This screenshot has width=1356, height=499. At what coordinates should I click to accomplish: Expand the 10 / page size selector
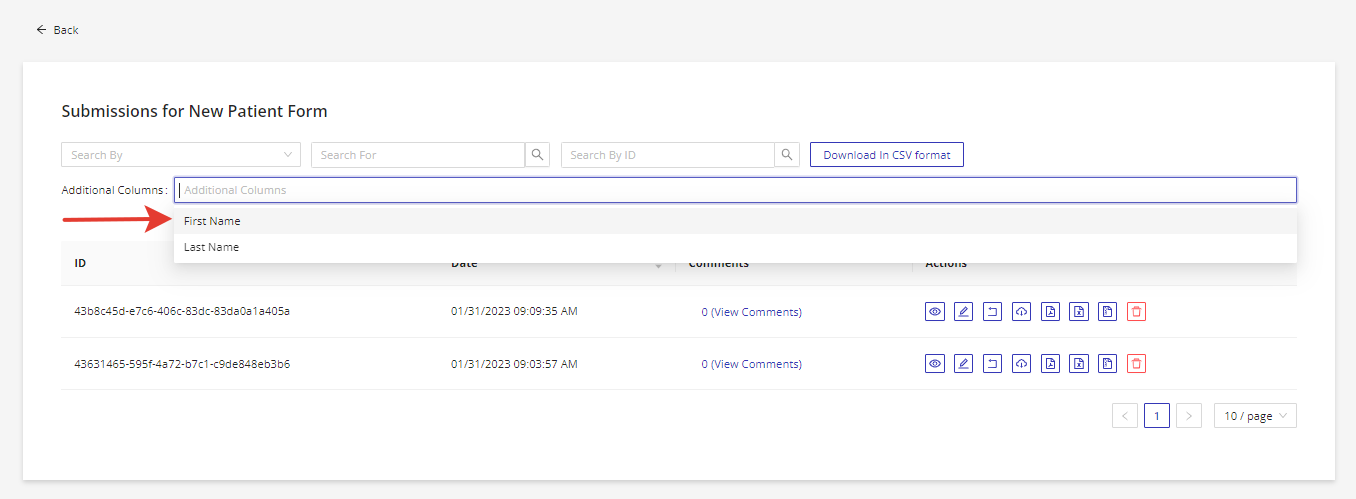[1255, 416]
